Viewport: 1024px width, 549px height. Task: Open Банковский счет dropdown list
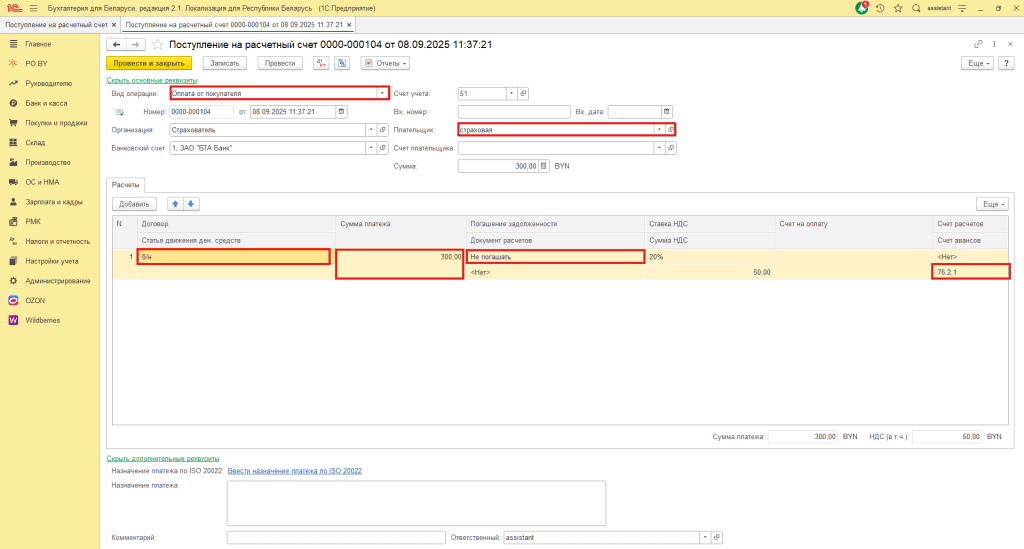pyautogui.click(x=371, y=148)
